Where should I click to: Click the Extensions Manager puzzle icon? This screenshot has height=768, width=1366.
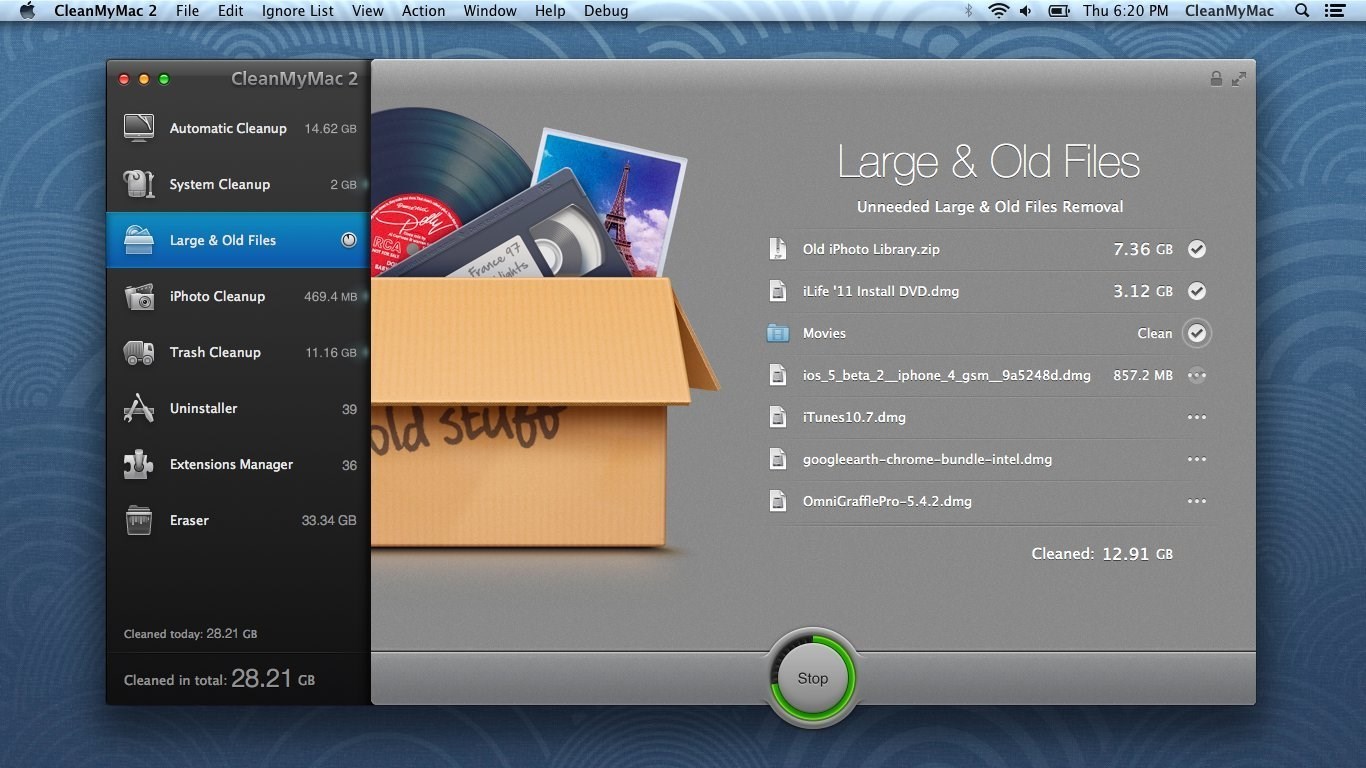(x=138, y=464)
